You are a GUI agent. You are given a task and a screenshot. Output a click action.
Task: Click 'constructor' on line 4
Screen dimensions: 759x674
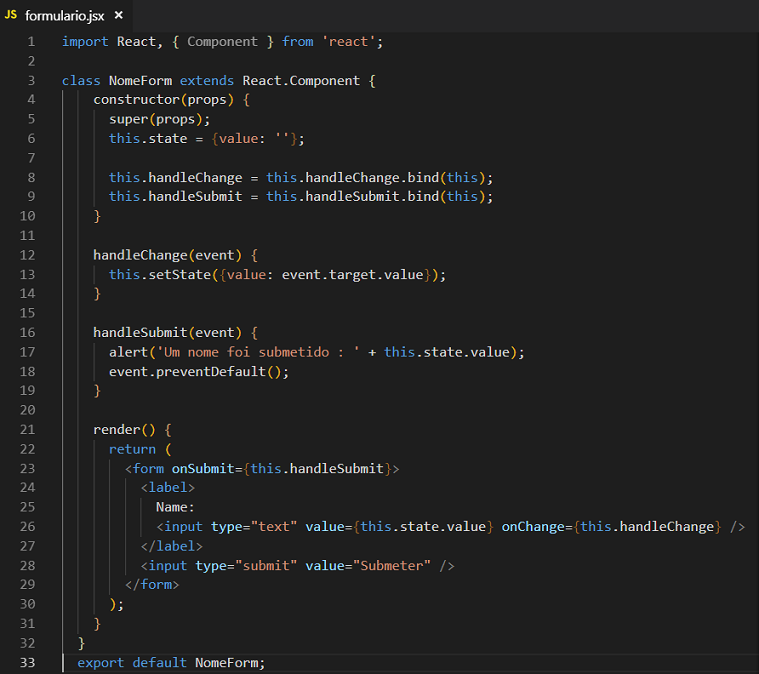pyautogui.click(x=136, y=100)
